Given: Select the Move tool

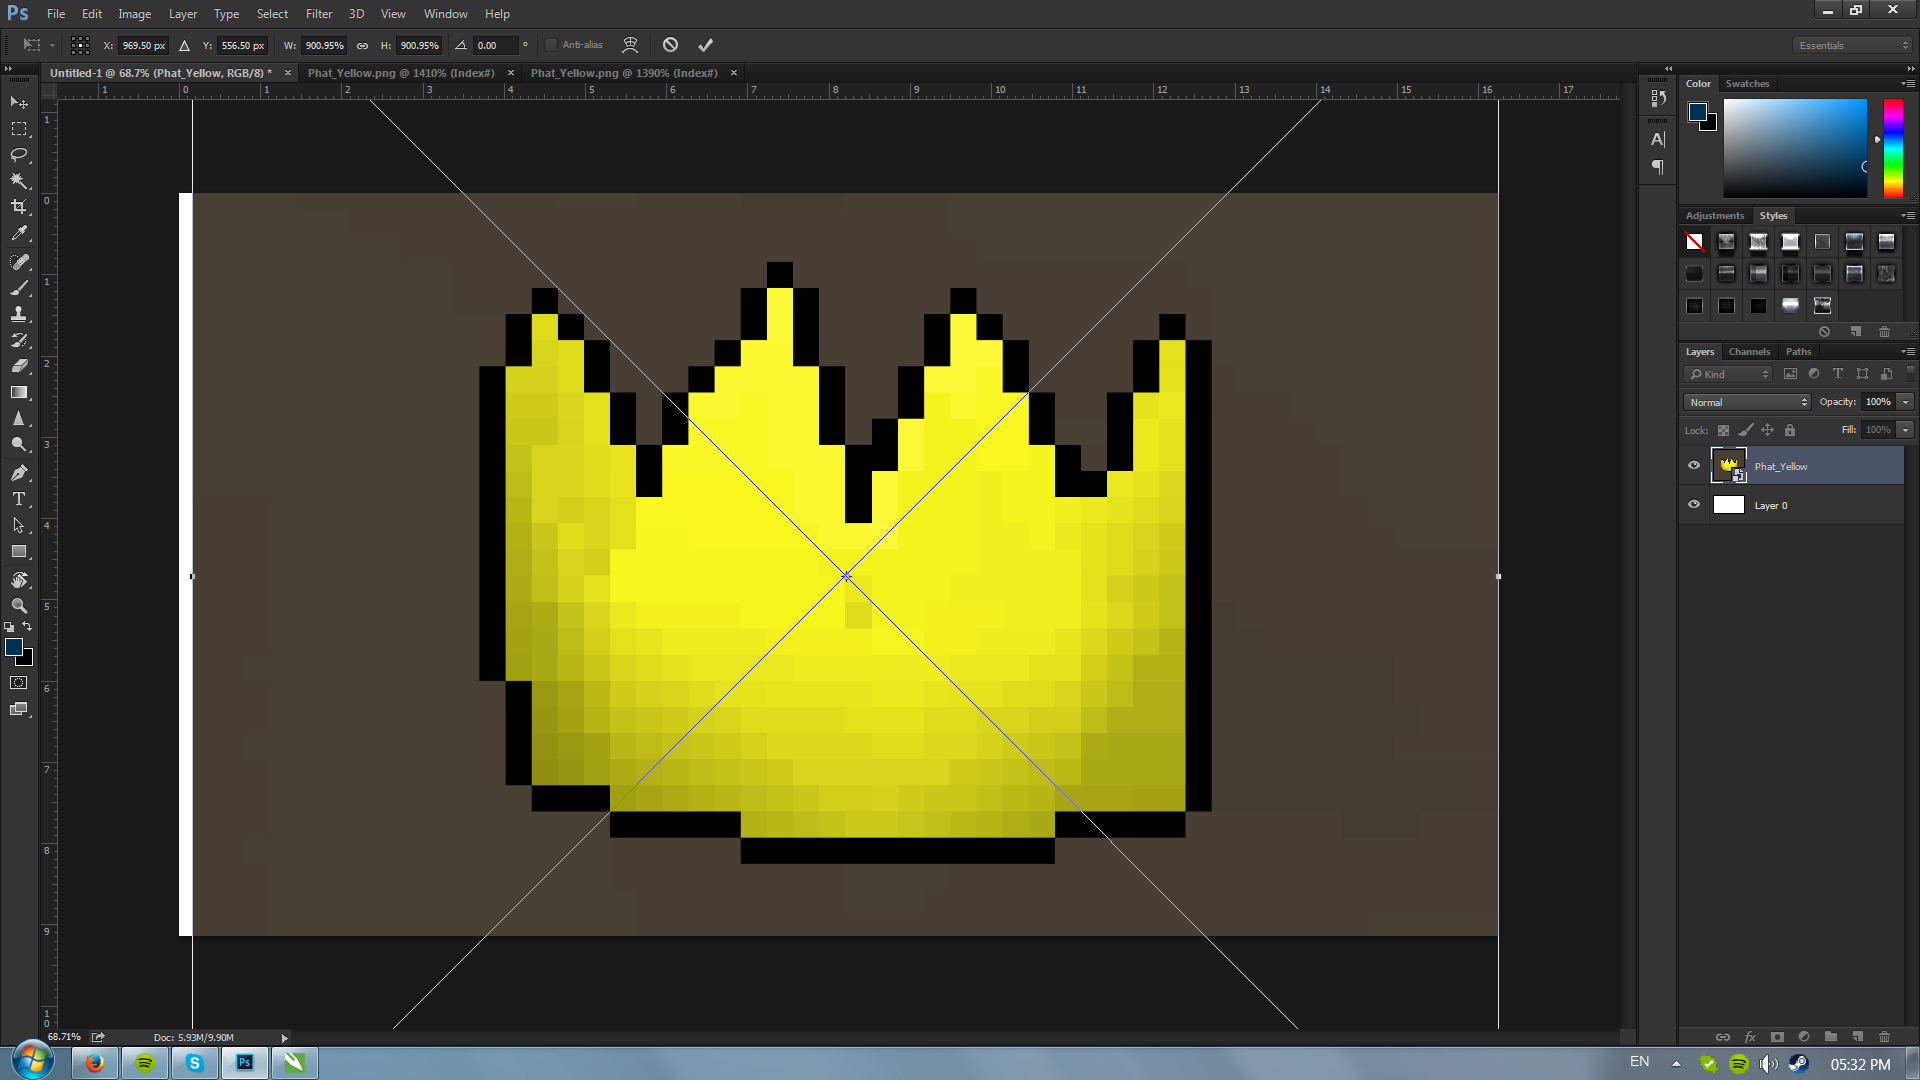Looking at the screenshot, I should 18,103.
